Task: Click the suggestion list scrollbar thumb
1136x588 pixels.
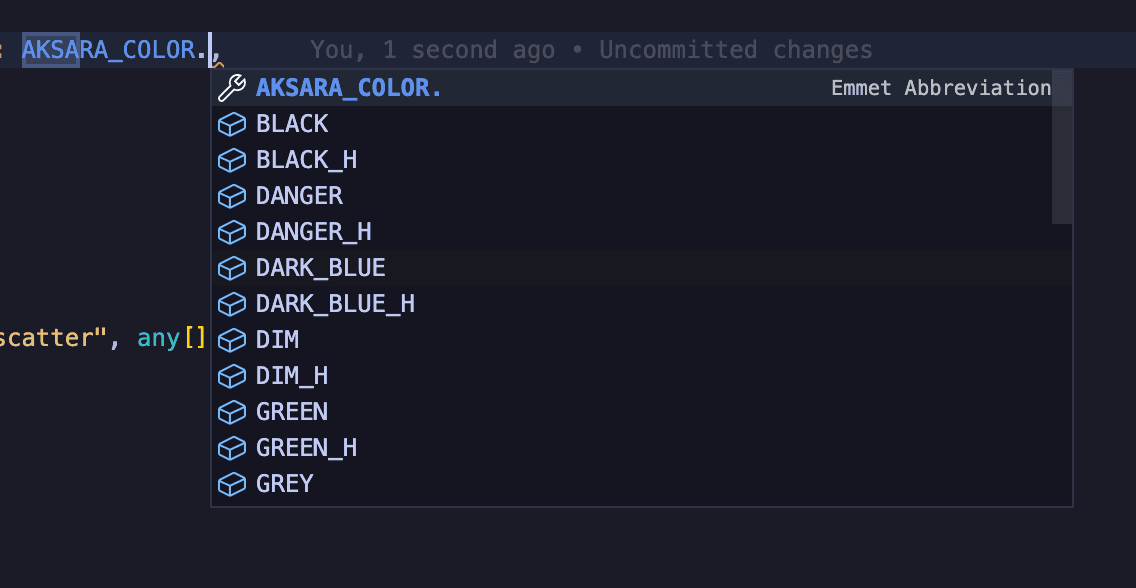Action: [x=1062, y=146]
